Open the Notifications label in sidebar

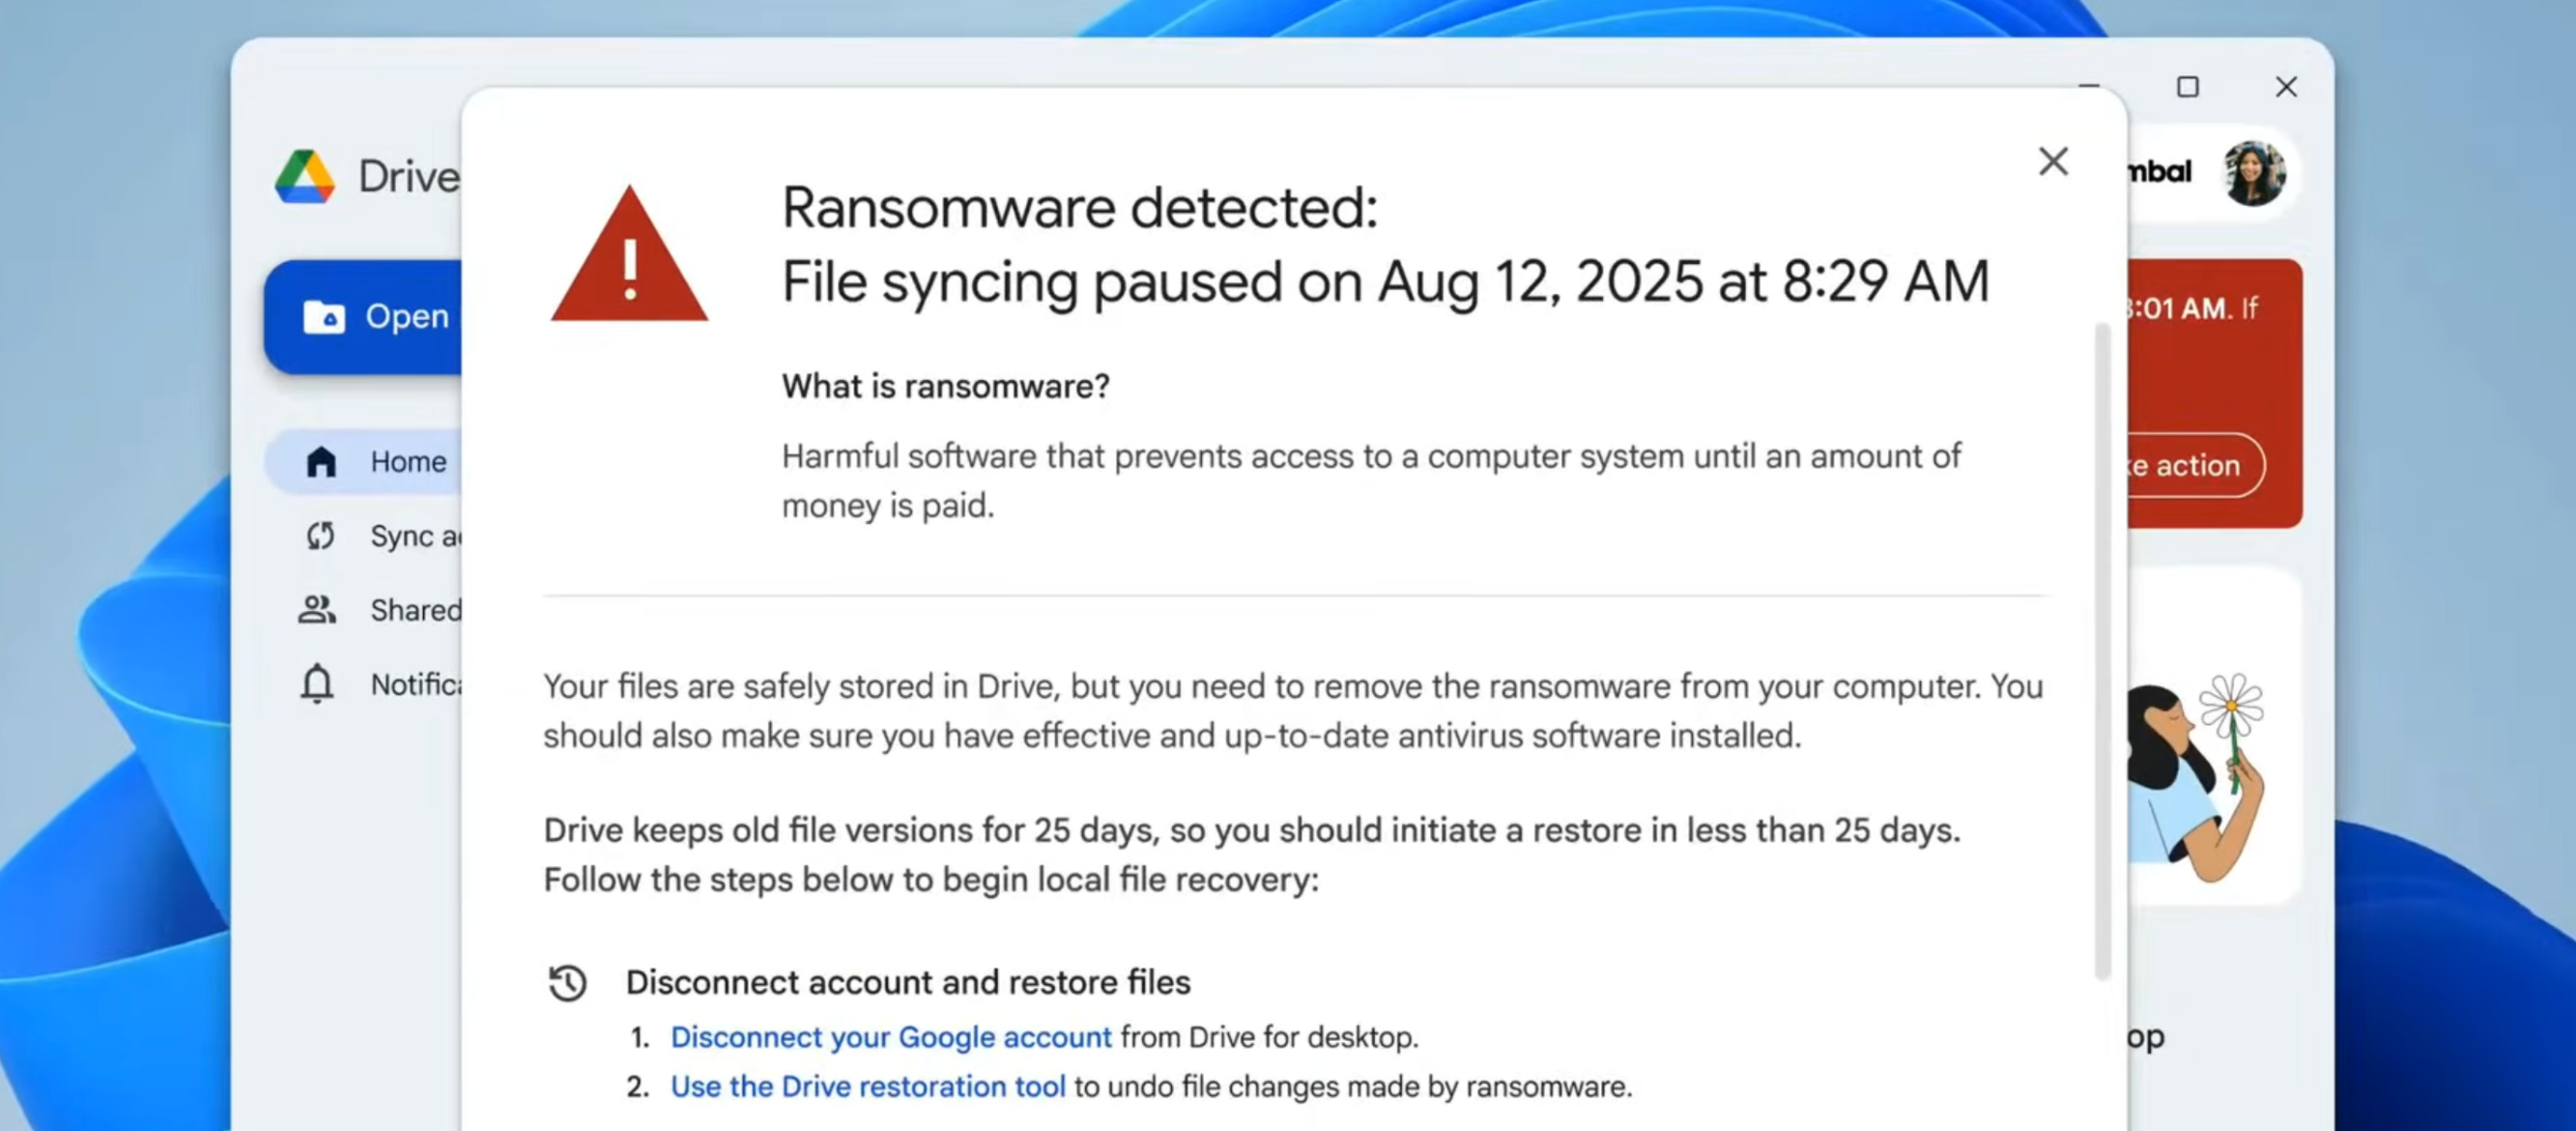415,684
